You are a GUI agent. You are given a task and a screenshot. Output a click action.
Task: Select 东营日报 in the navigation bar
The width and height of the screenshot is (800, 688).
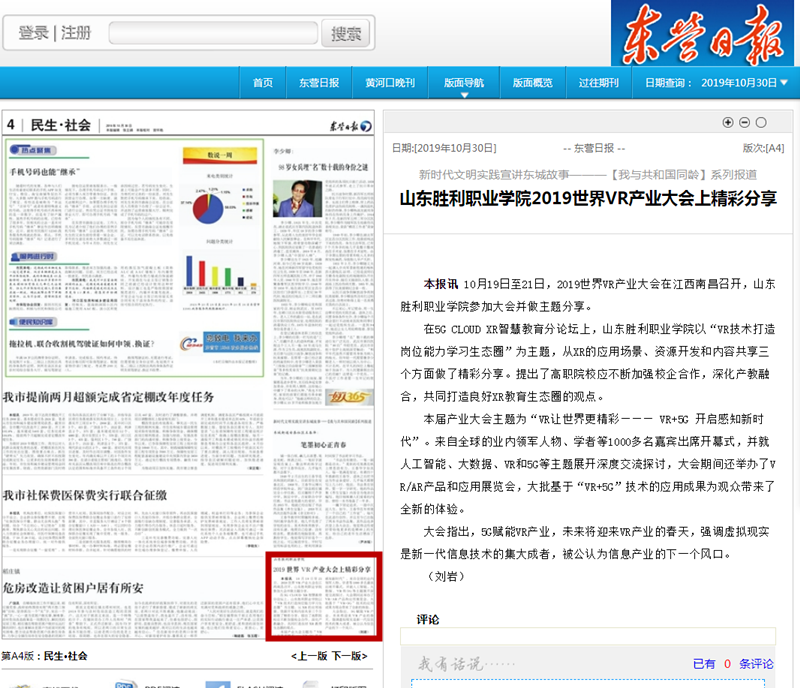pos(319,83)
